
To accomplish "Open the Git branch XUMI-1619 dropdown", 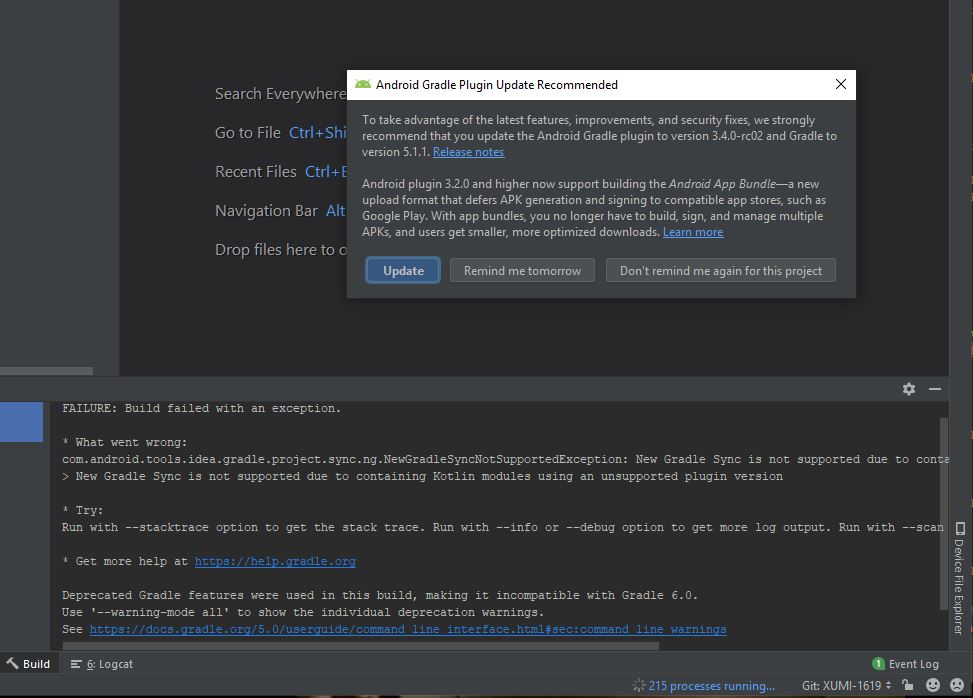I will tap(846, 686).
